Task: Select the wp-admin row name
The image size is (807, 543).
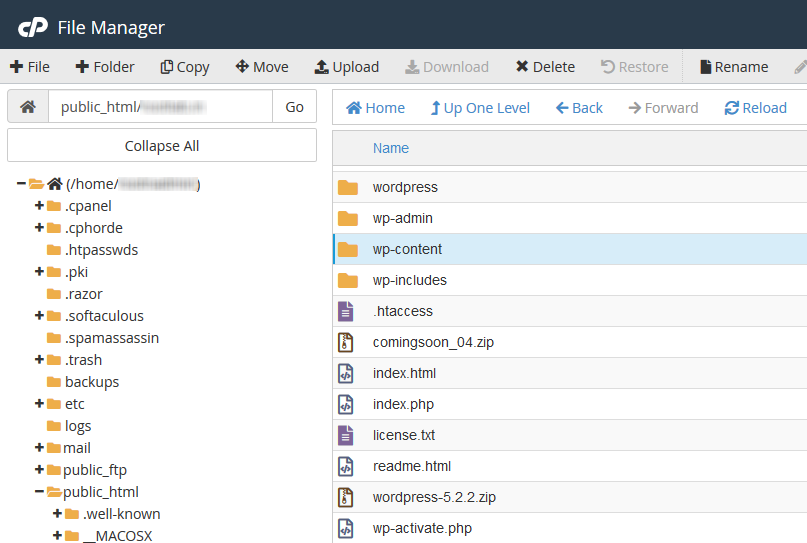Action: pos(402,218)
